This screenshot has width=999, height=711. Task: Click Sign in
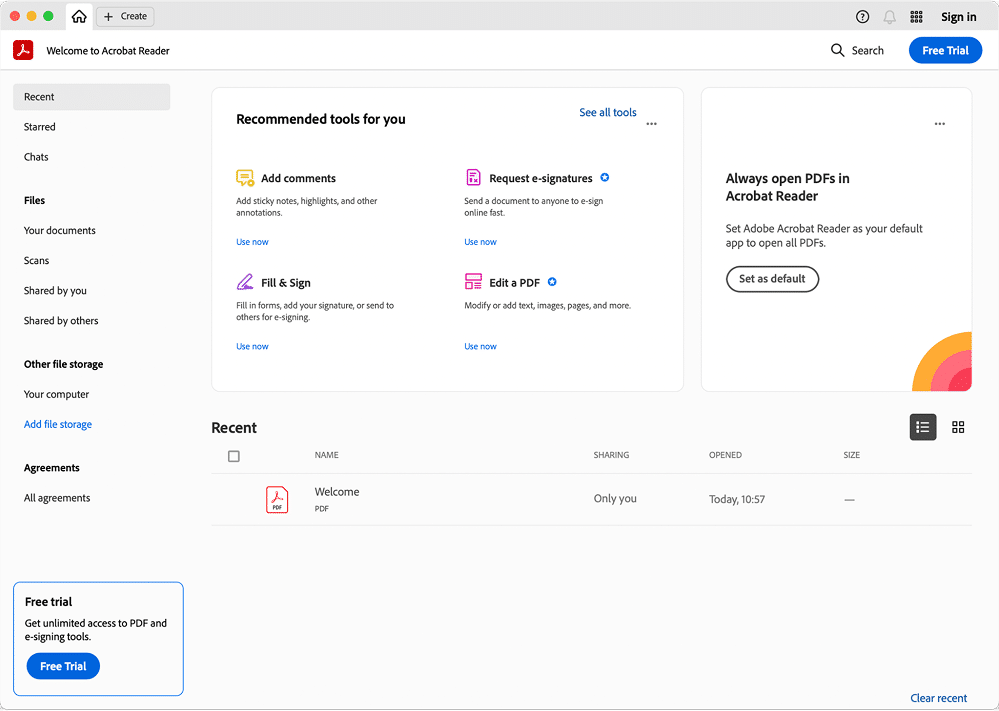(x=958, y=17)
